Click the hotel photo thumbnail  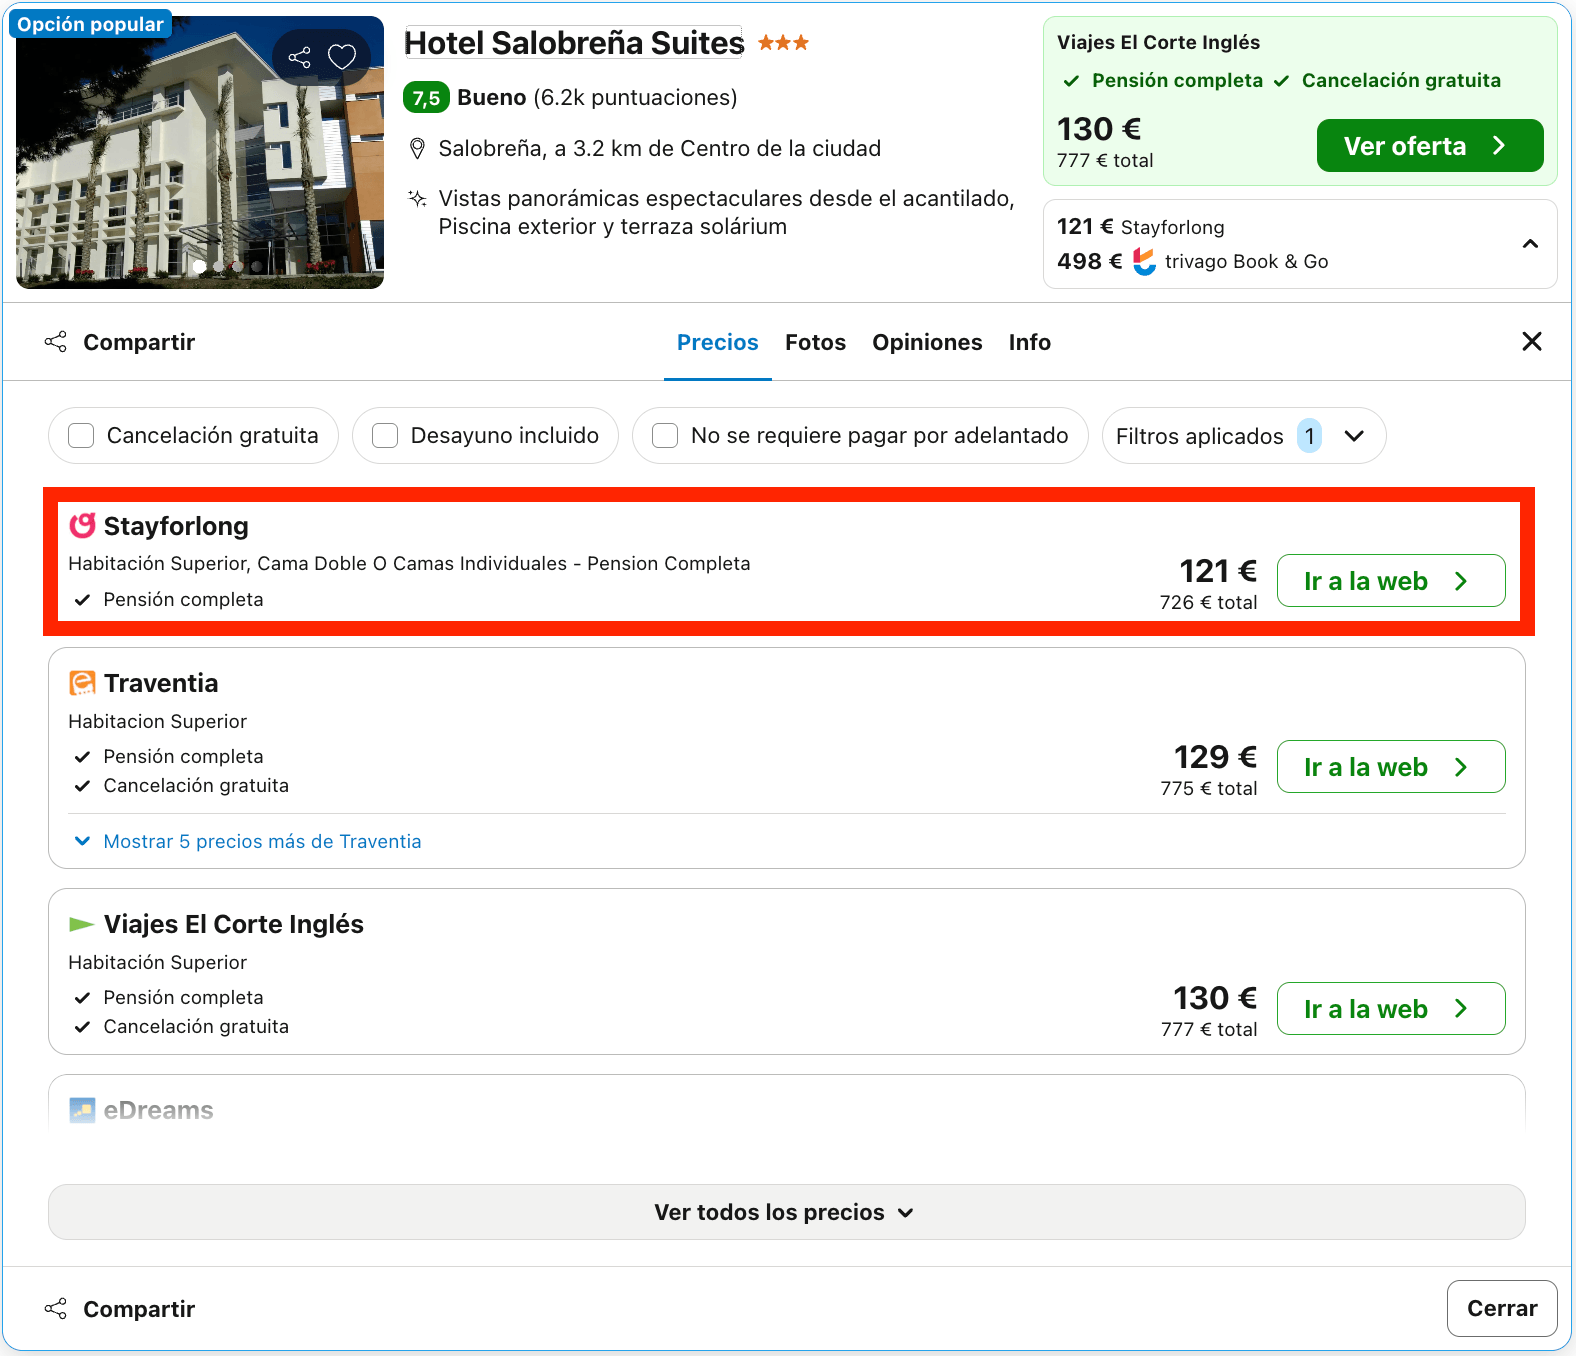(x=200, y=152)
